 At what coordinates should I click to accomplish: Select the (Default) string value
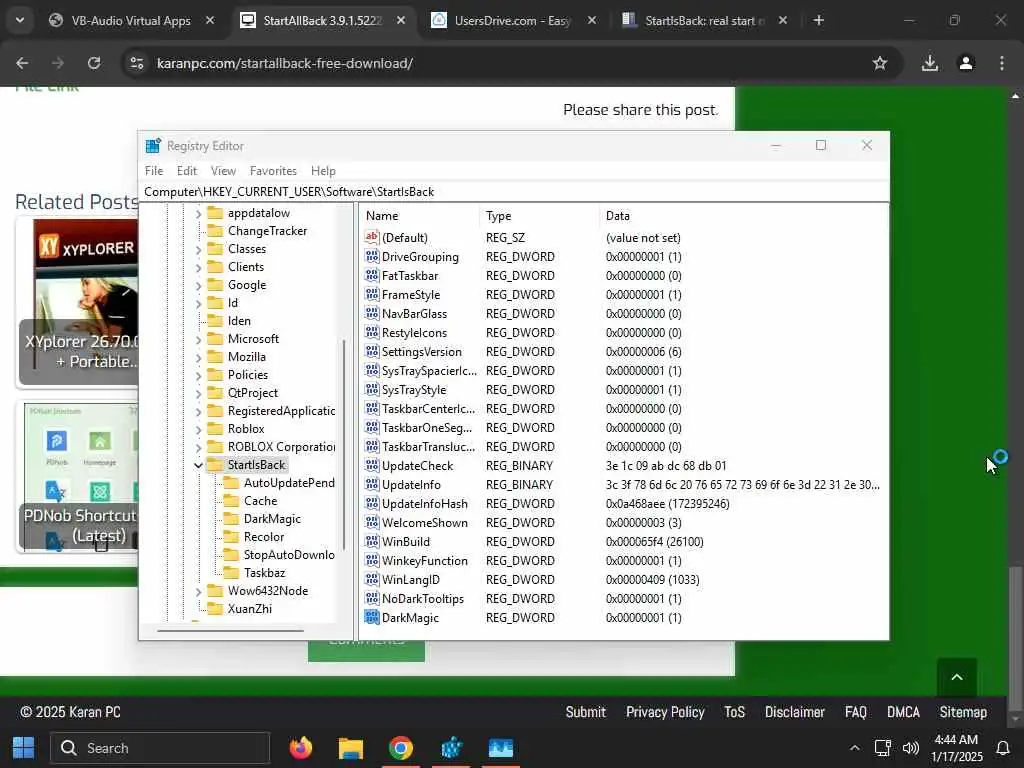(x=404, y=238)
